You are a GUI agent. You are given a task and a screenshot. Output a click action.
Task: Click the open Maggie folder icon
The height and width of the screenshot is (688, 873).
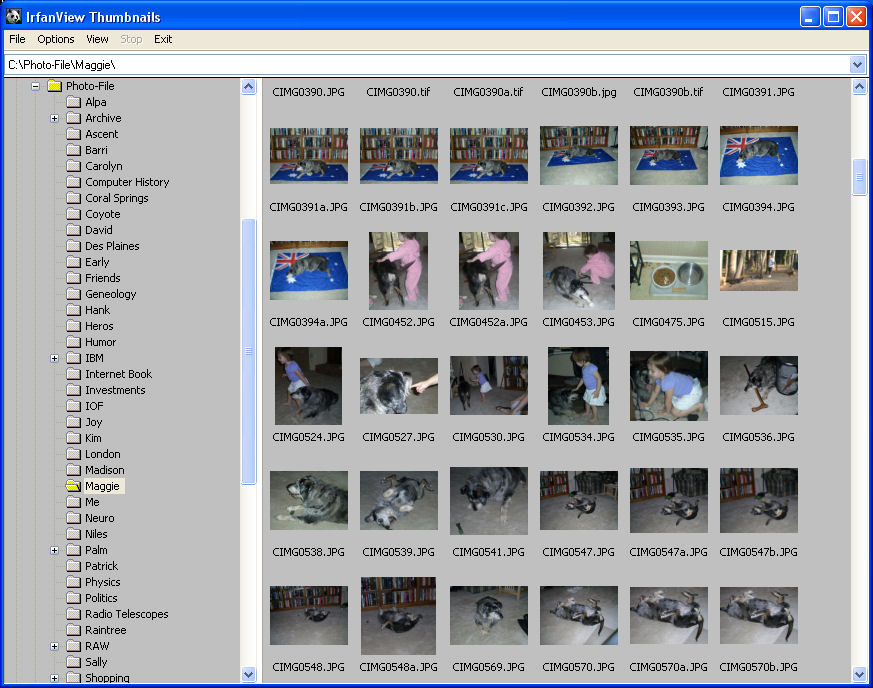pyautogui.click(x=73, y=486)
